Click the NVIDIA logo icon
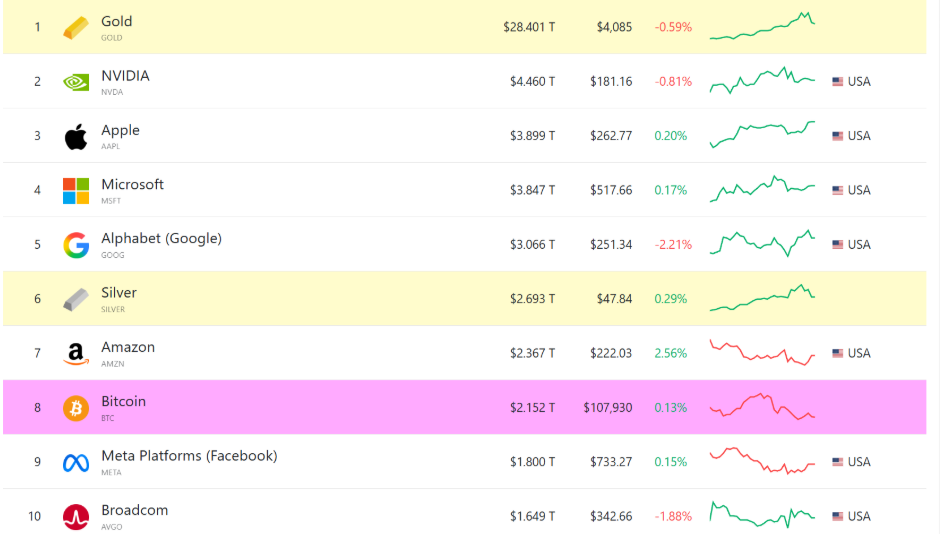The height and width of the screenshot is (534, 940). pos(76,82)
